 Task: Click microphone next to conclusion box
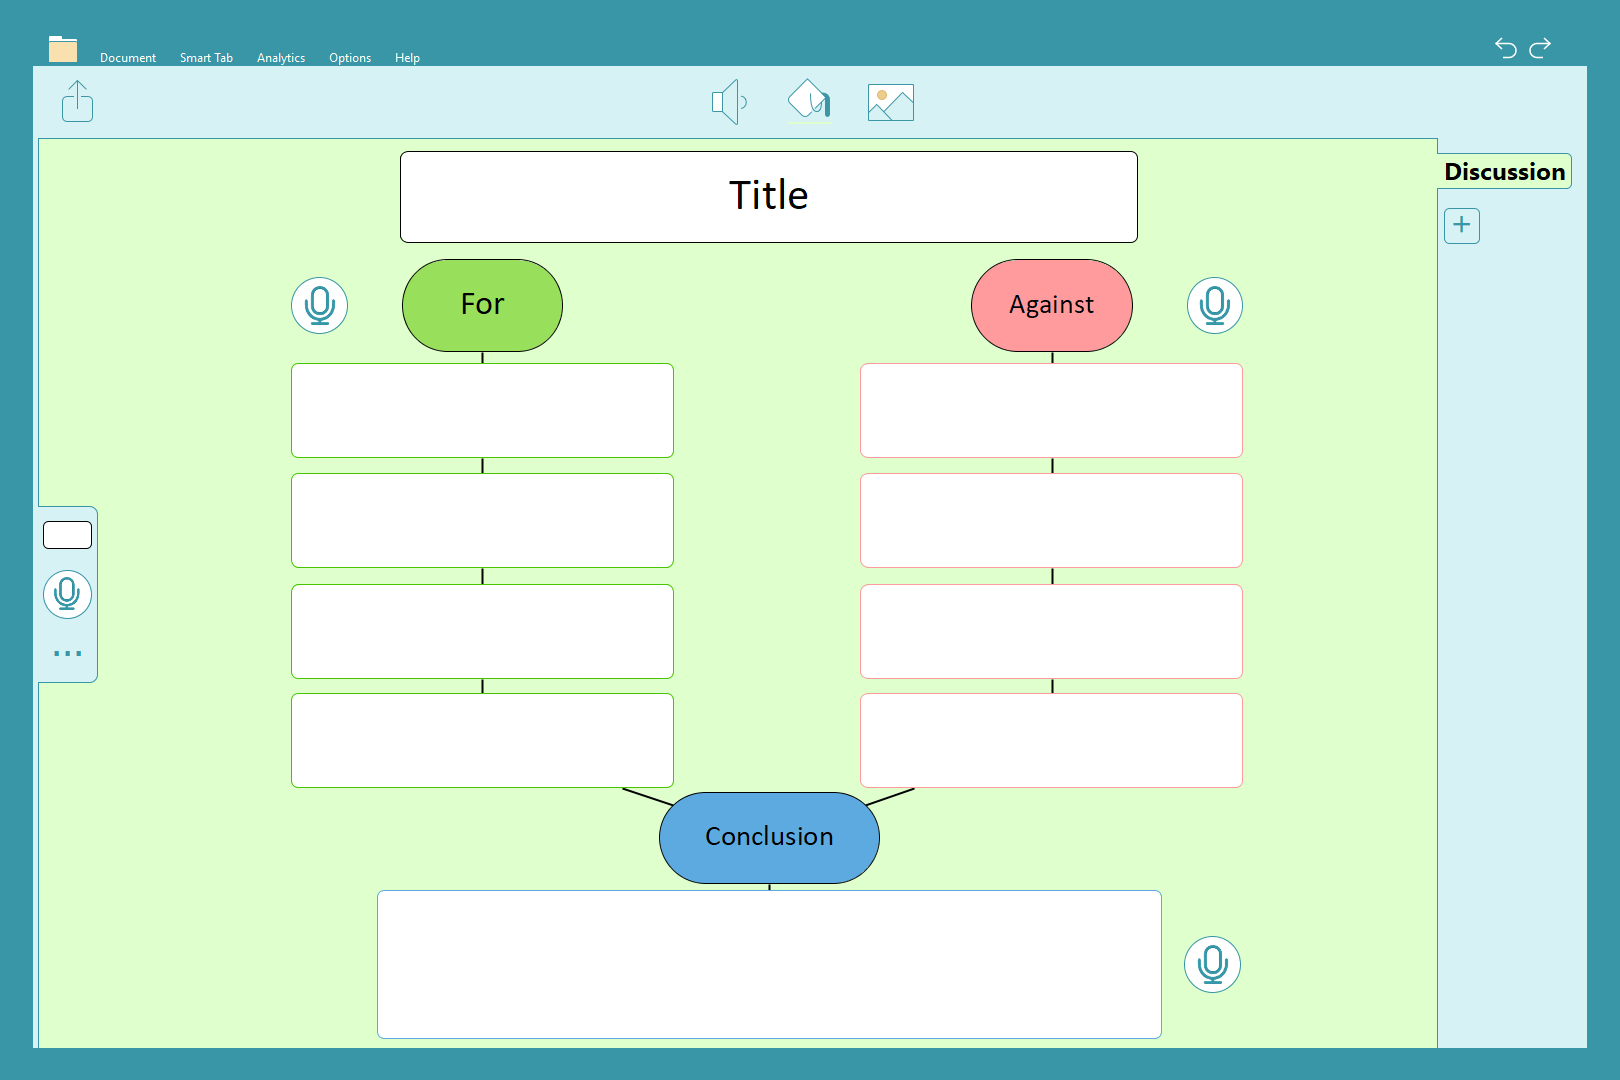click(x=1212, y=964)
